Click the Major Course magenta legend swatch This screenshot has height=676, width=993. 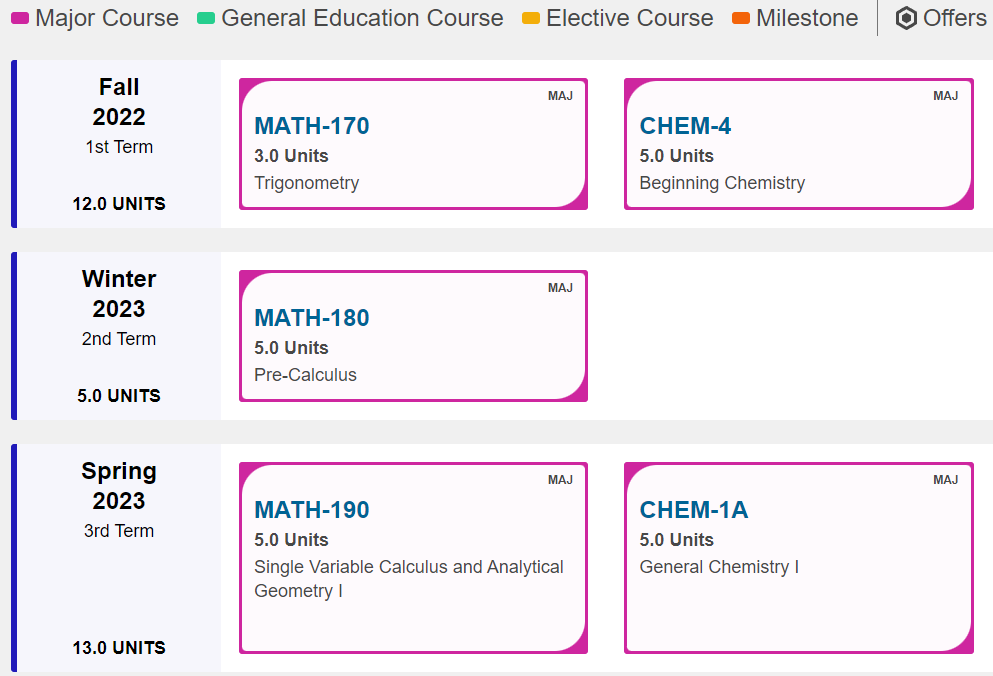20,18
